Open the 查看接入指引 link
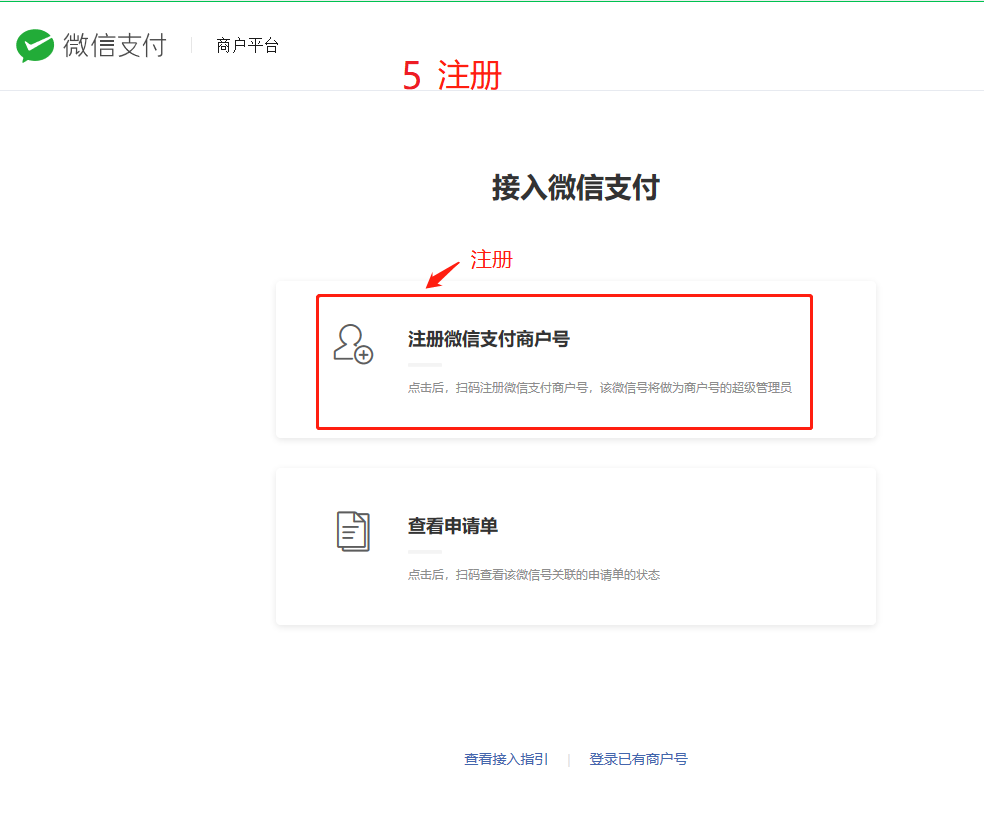984x813 pixels. point(506,760)
